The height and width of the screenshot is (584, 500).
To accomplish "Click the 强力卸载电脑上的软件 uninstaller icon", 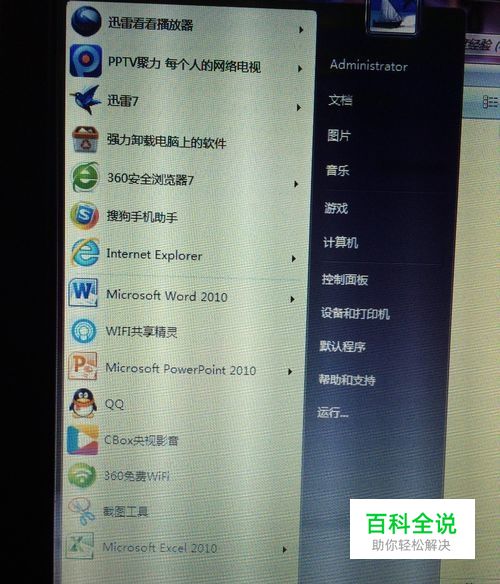I will (85, 139).
